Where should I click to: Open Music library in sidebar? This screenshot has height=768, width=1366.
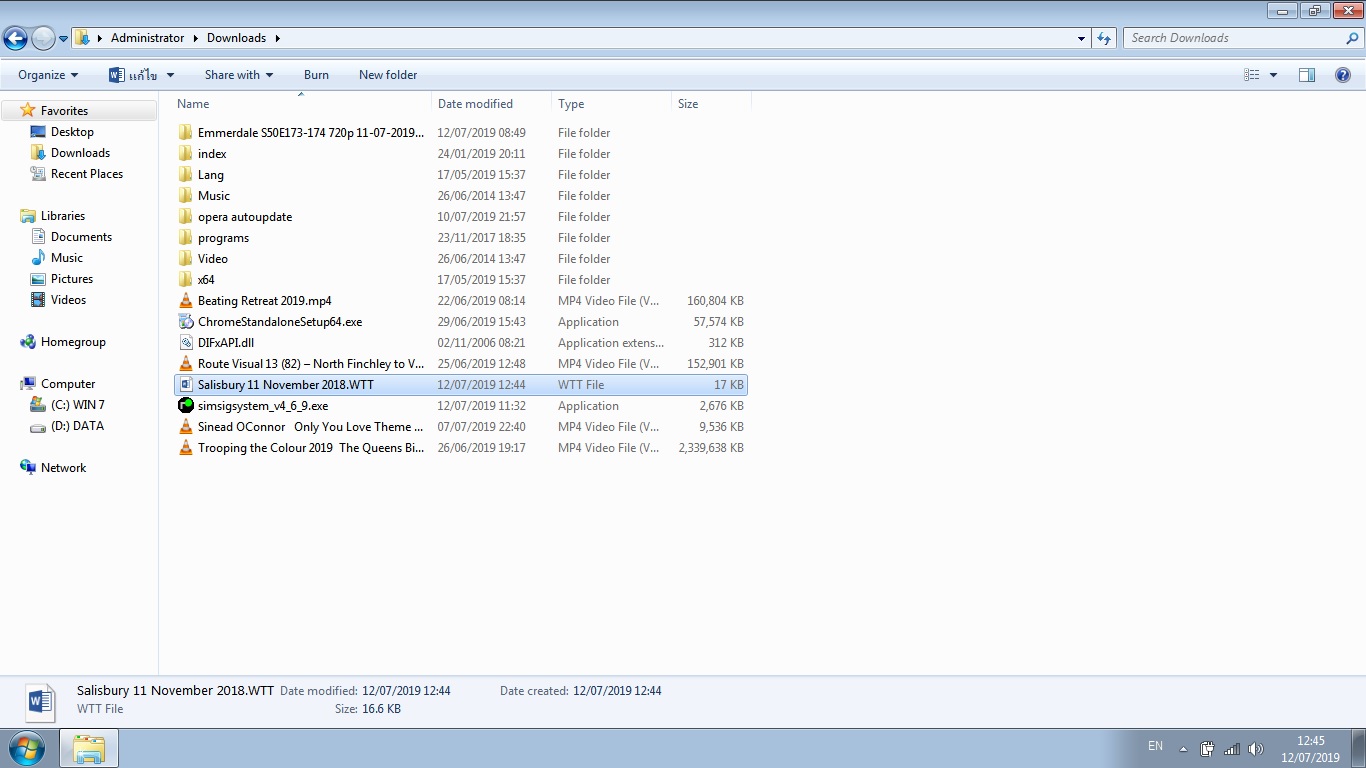tap(67, 258)
